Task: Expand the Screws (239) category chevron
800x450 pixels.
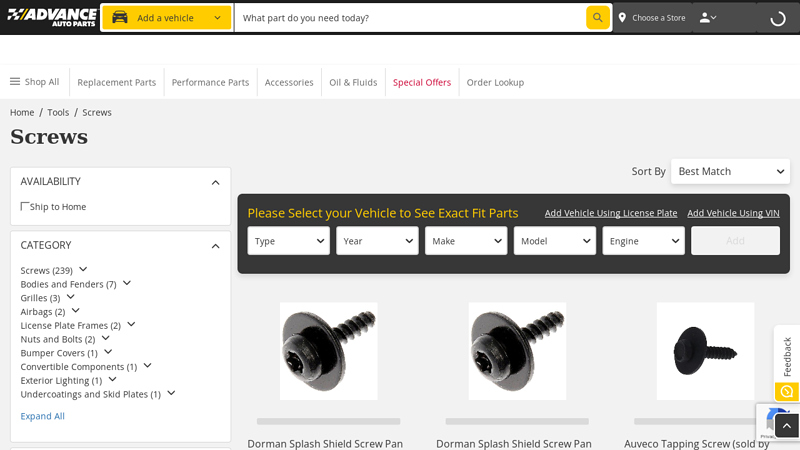Action: click(83, 269)
